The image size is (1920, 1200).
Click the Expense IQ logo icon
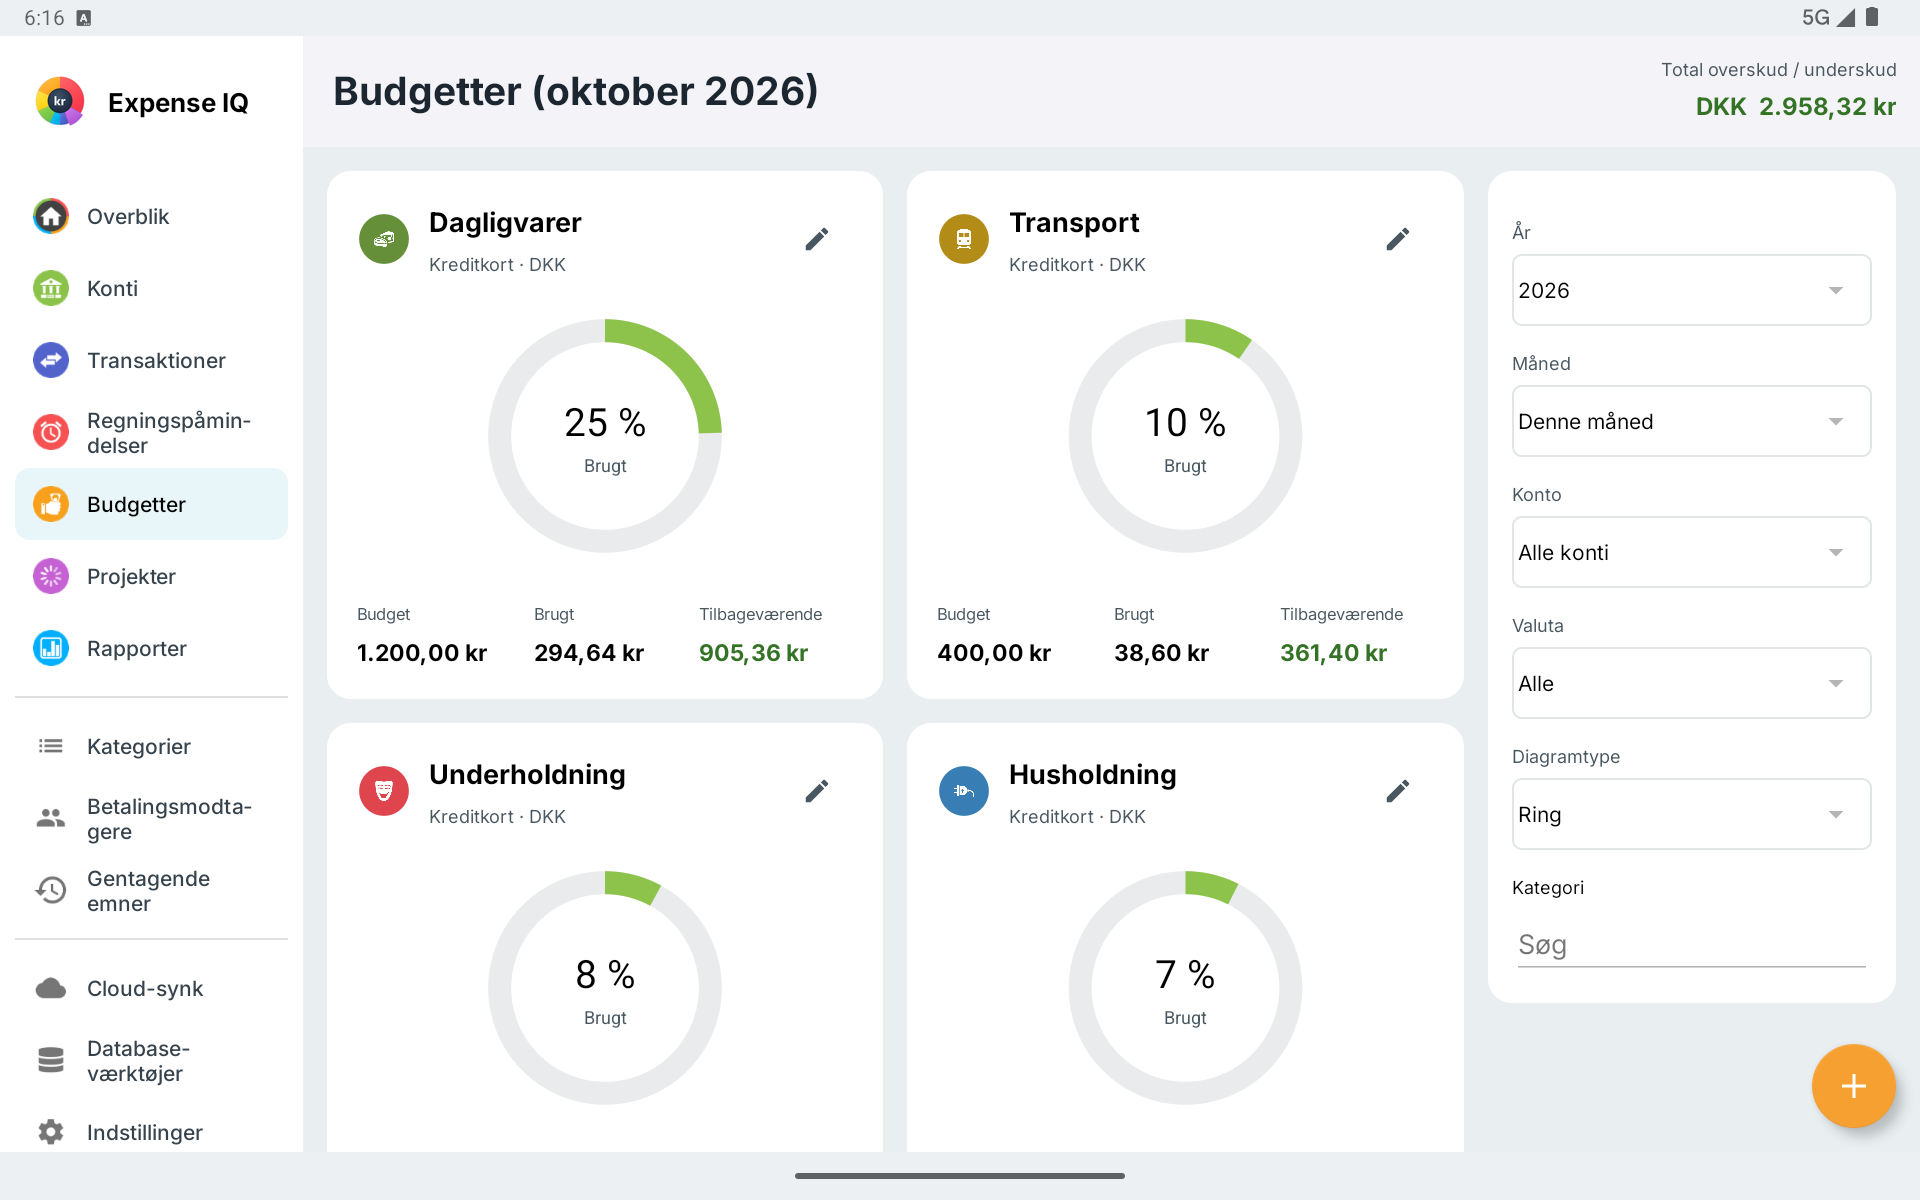(60, 102)
